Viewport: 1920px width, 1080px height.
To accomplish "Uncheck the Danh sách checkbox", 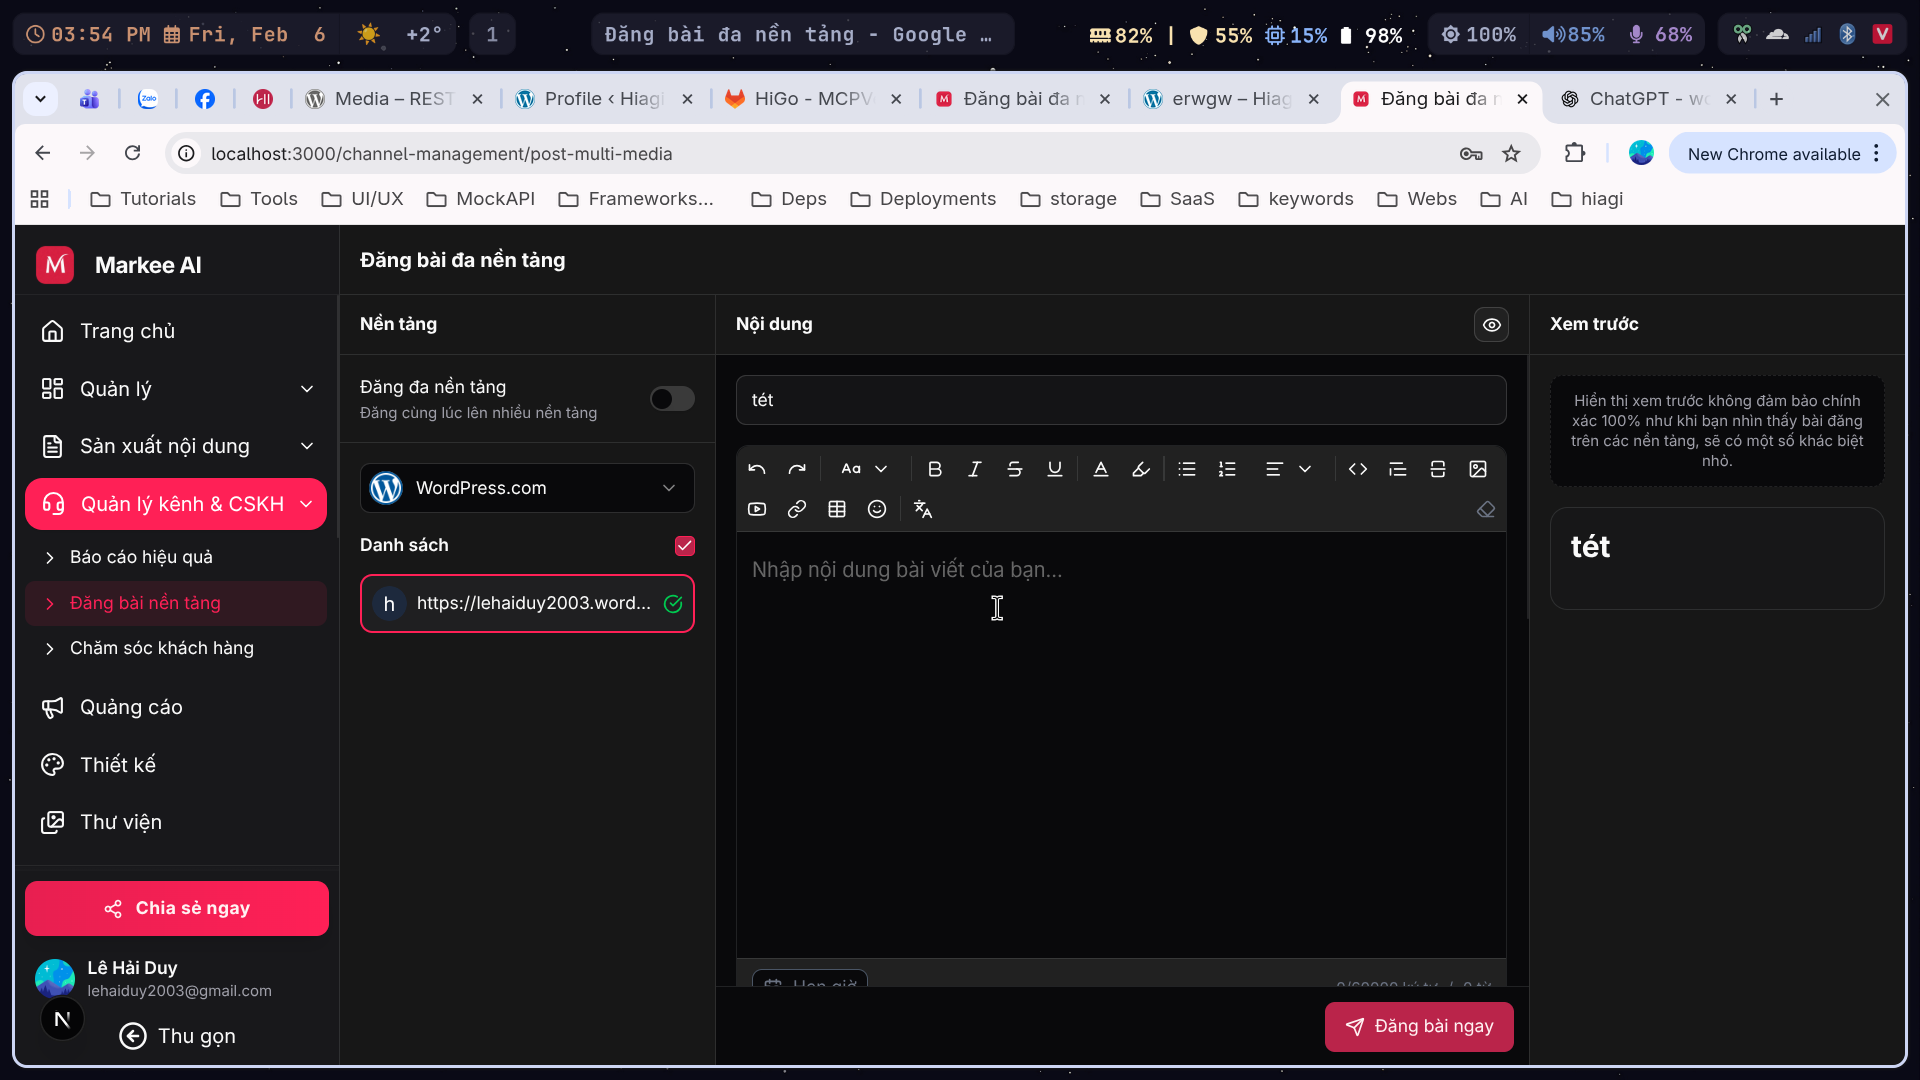I will 685,546.
